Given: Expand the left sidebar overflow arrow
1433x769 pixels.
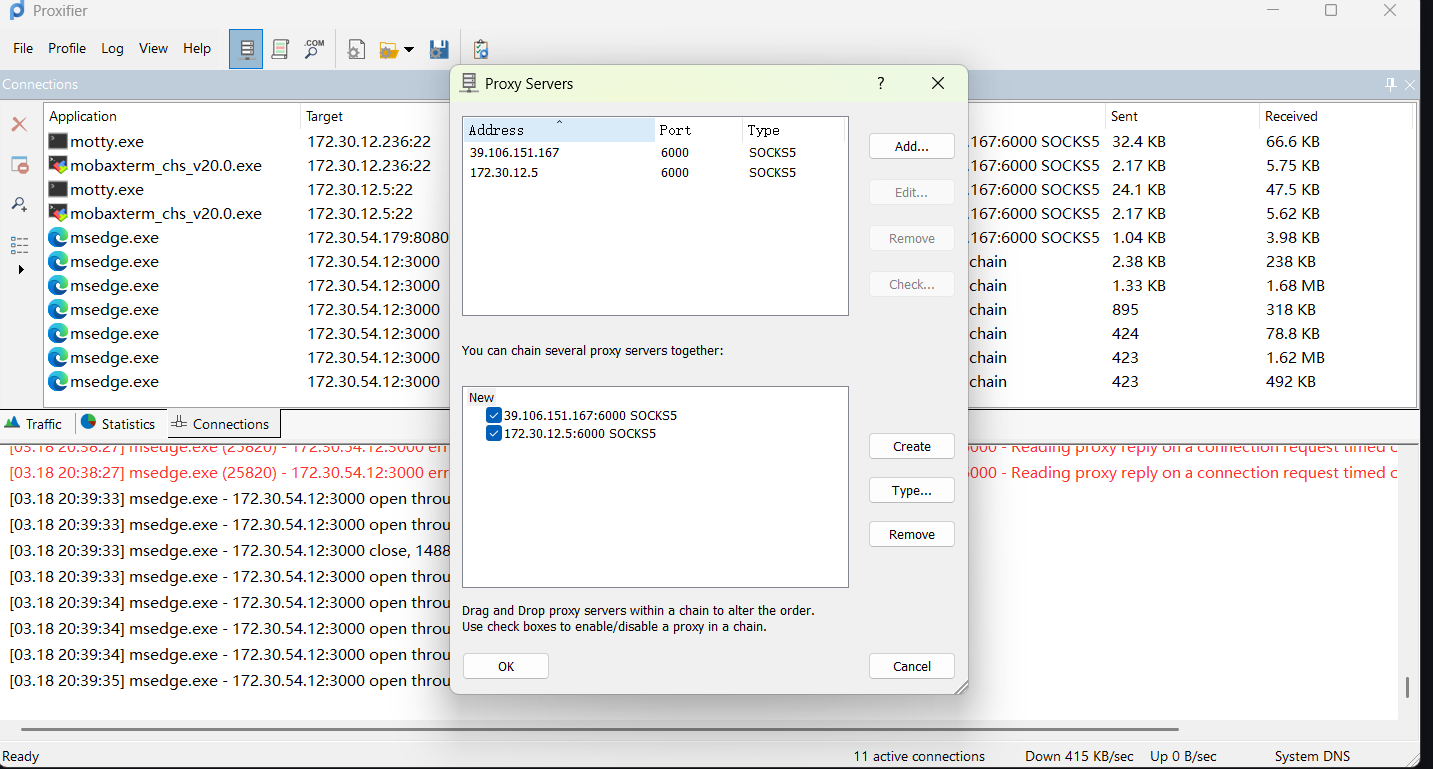Looking at the screenshot, I should coord(21,269).
